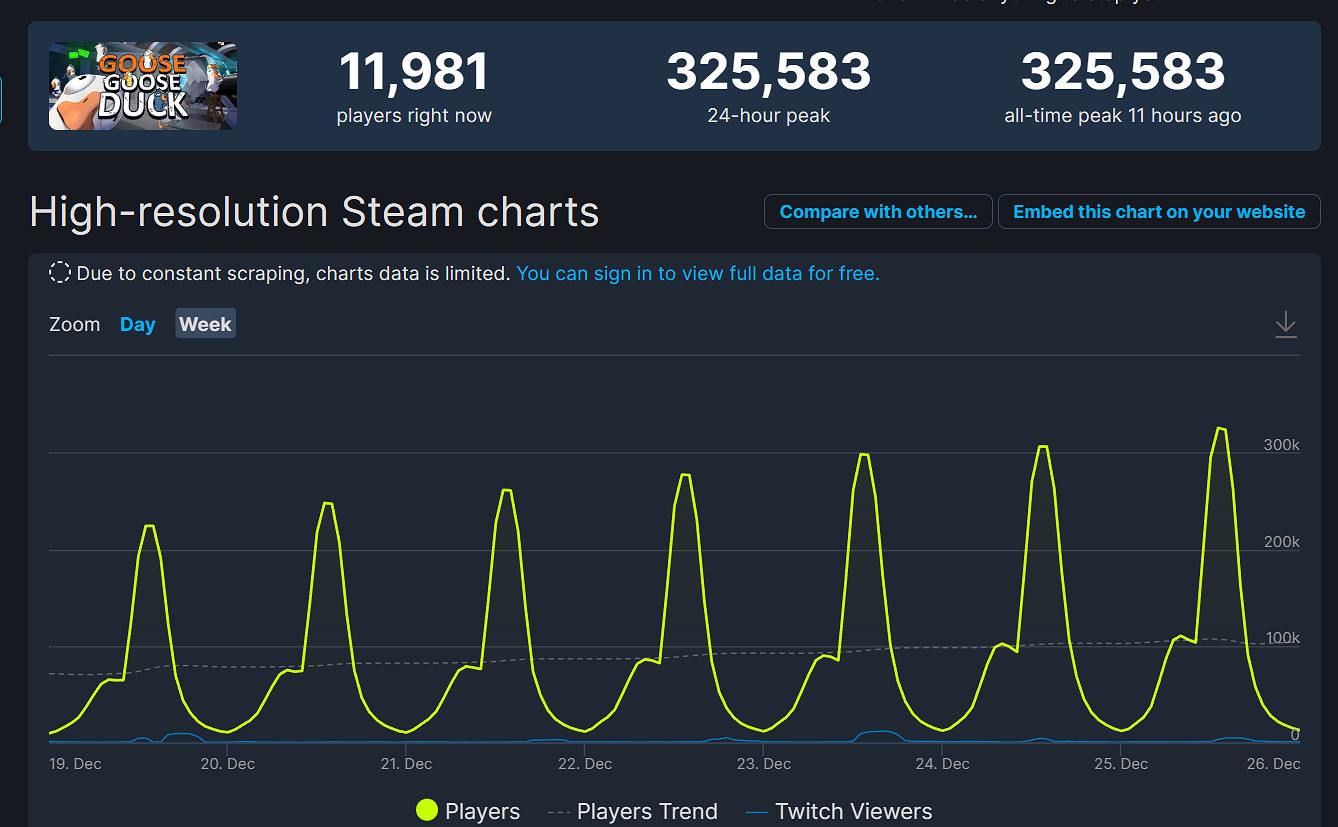Click Compare with others button
Viewport: 1338px width, 827px height.
pyautogui.click(x=878, y=212)
